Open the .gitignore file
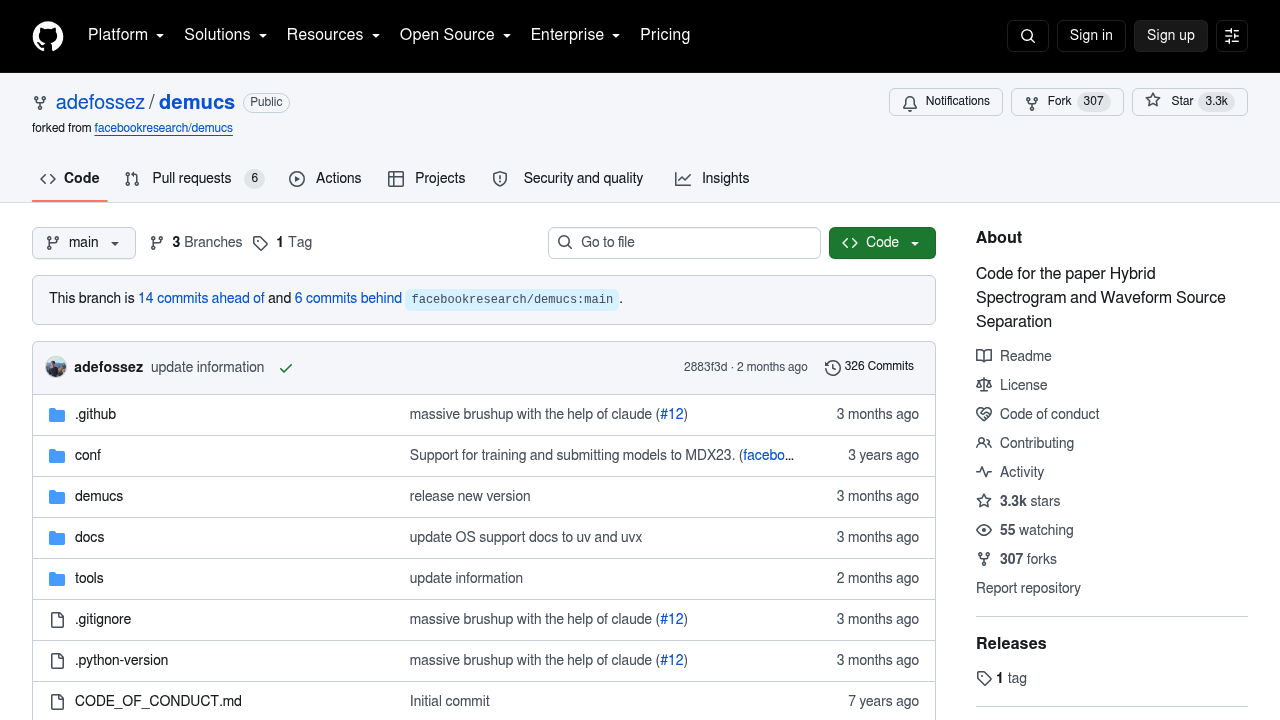1280x720 pixels. coord(103,619)
